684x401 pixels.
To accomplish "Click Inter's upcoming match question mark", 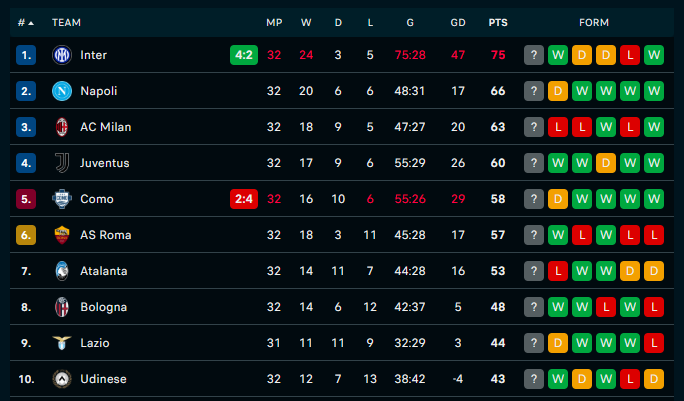I will click(x=534, y=55).
